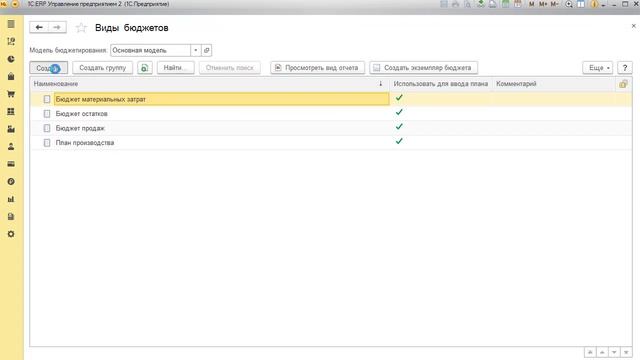Go back with the left arrow
640x360 pixels.
pyautogui.click(x=39, y=27)
